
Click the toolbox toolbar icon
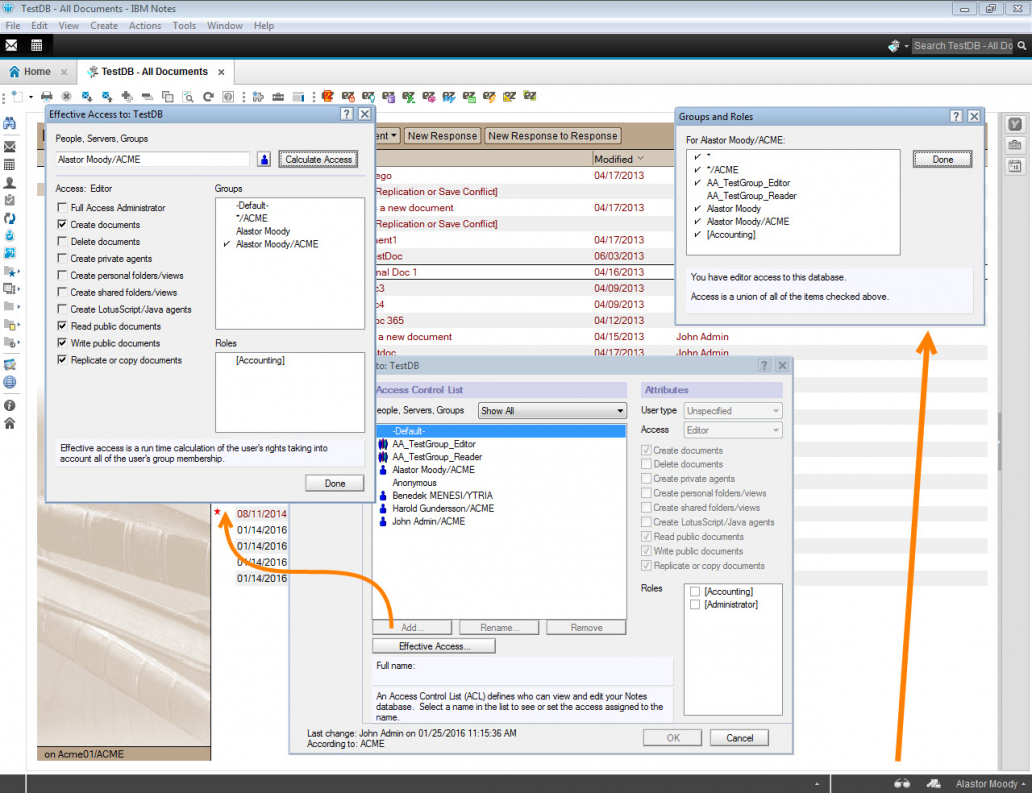pyautogui.click(x=278, y=97)
